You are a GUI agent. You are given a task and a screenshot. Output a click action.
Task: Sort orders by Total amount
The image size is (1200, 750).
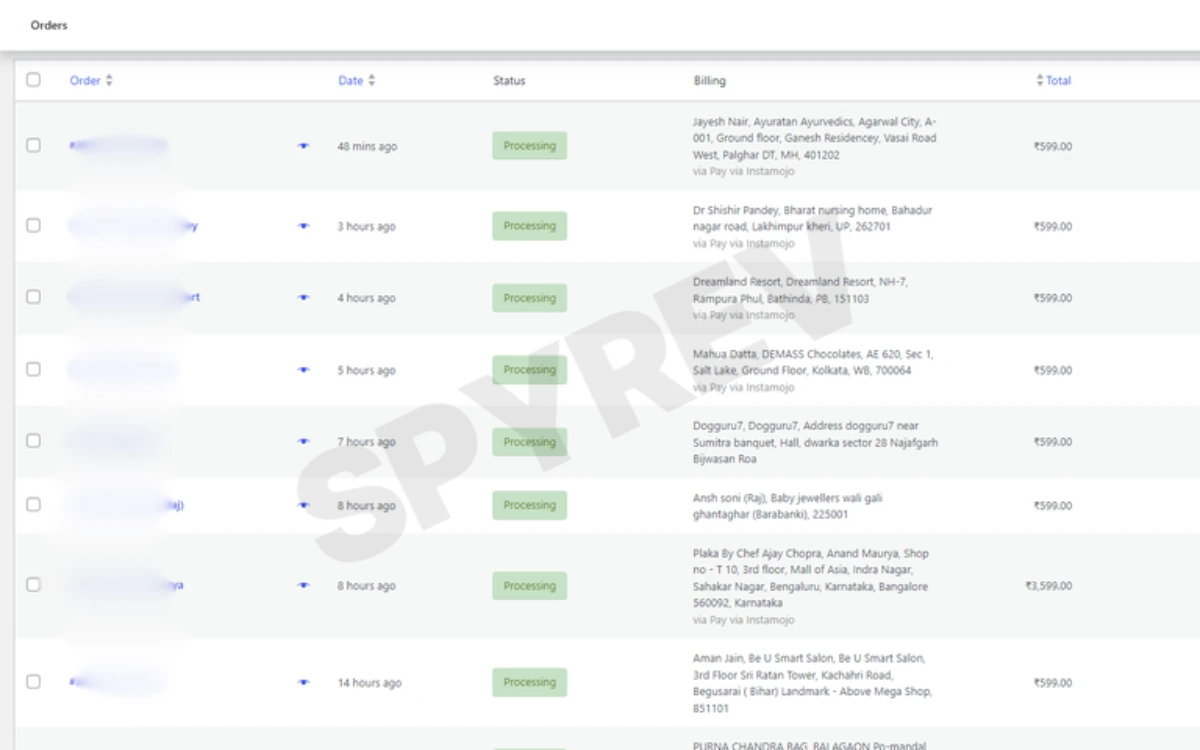[x=1054, y=81]
